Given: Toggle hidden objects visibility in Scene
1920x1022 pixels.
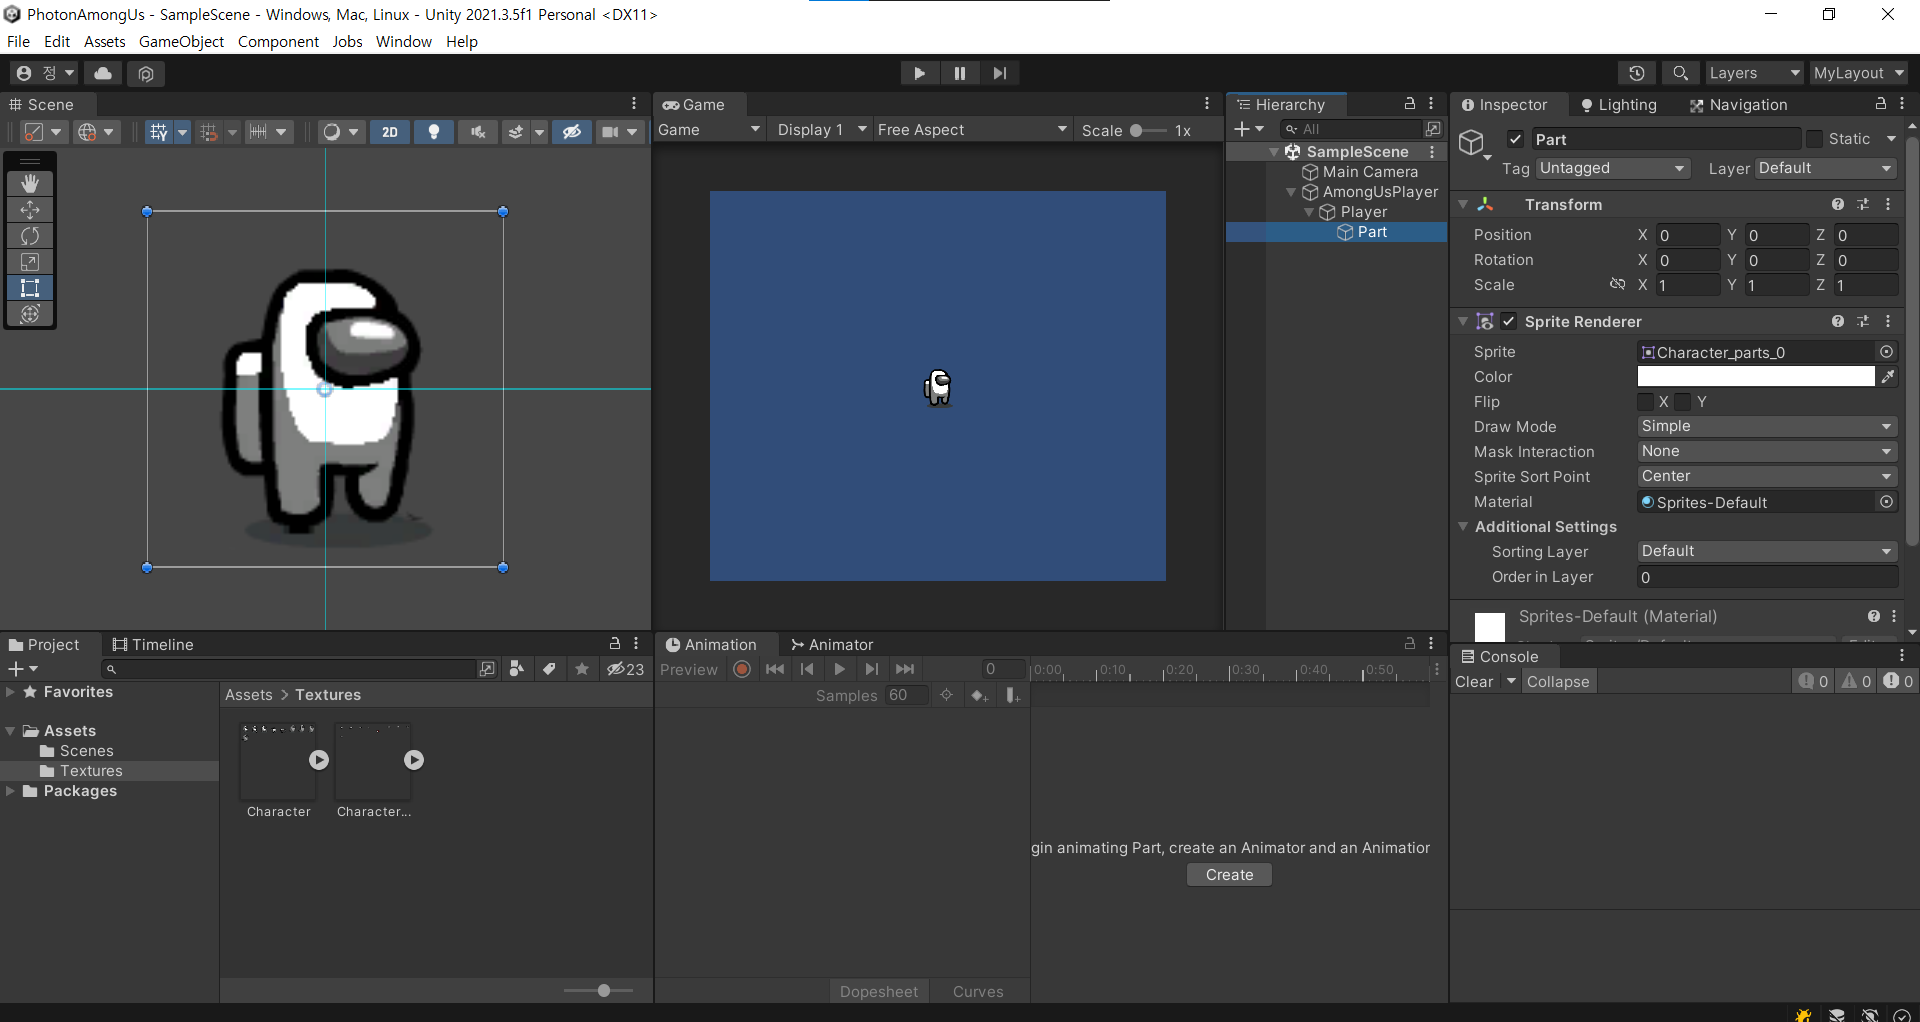Looking at the screenshot, I should point(572,132).
